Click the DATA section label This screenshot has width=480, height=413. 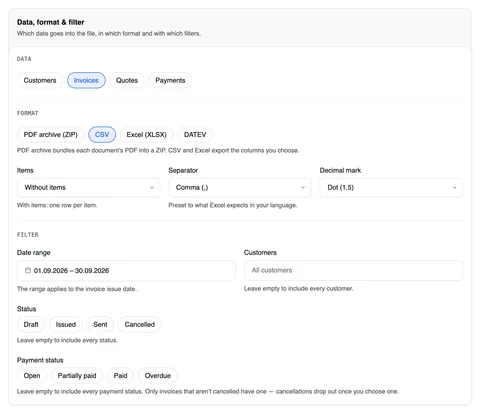coord(24,59)
